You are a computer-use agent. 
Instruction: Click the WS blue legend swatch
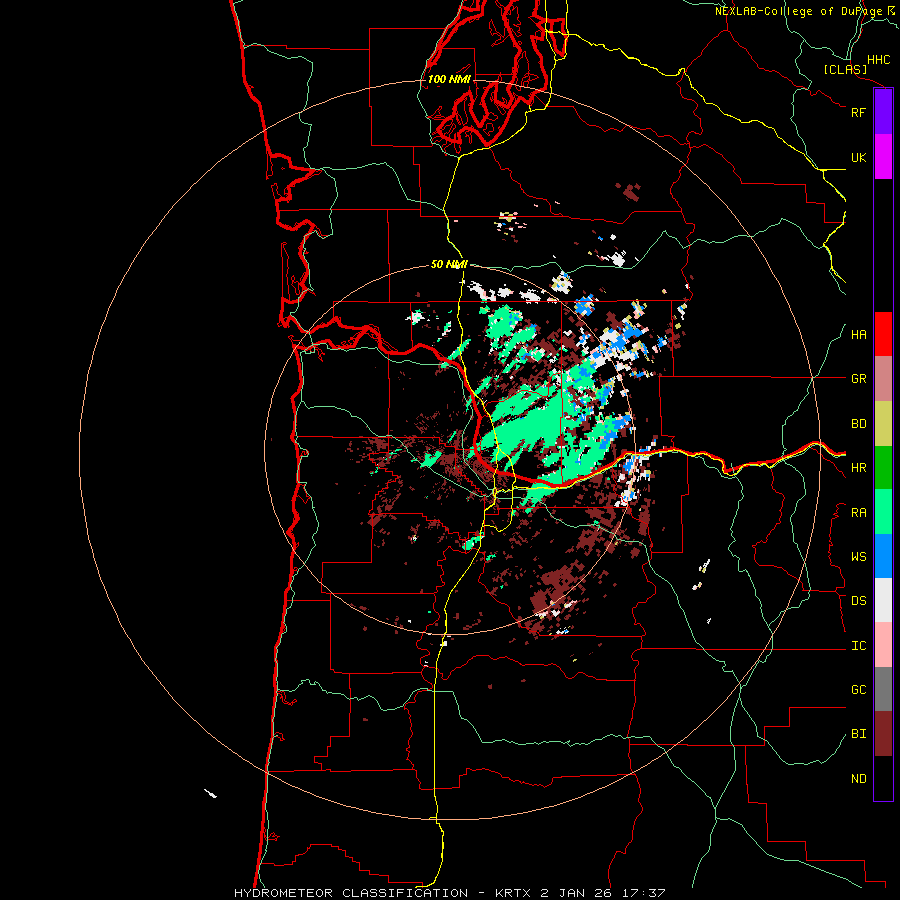pyautogui.click(x=883, y=556)
